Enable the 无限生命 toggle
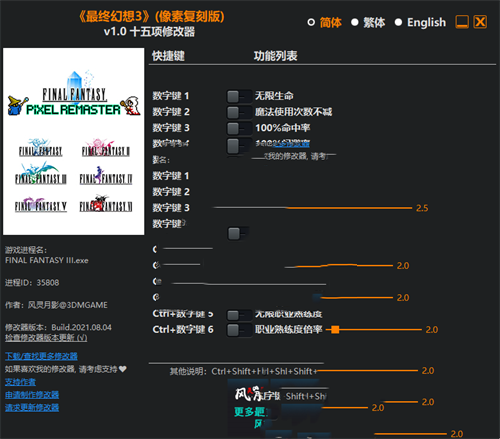This screenshot has width=500, height=439. point(239,96)
